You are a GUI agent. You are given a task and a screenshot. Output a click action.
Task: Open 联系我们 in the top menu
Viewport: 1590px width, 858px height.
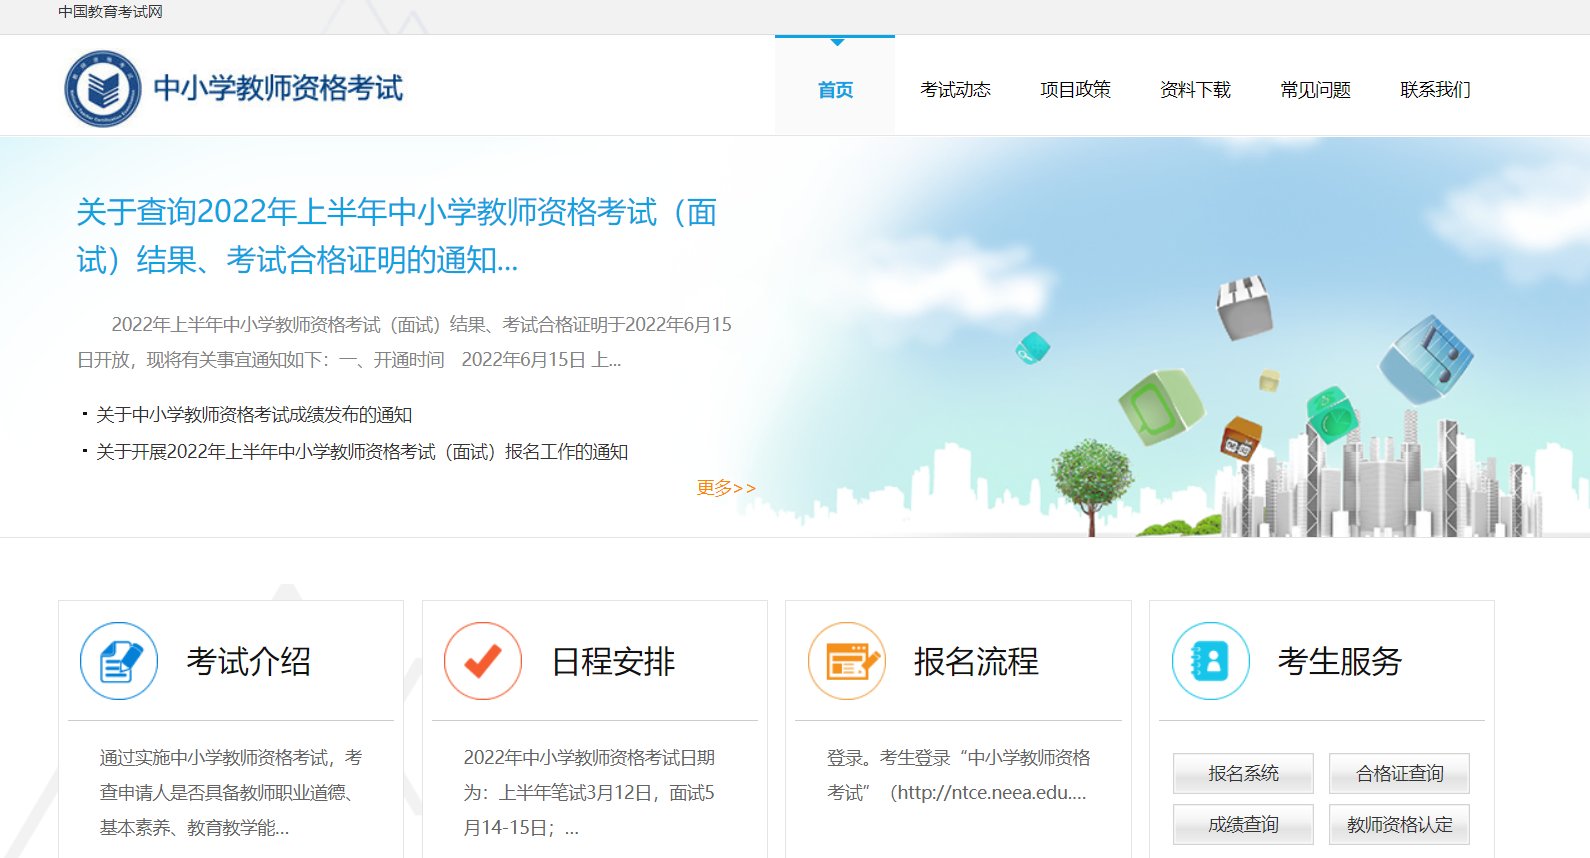[x=1435, y=90]
